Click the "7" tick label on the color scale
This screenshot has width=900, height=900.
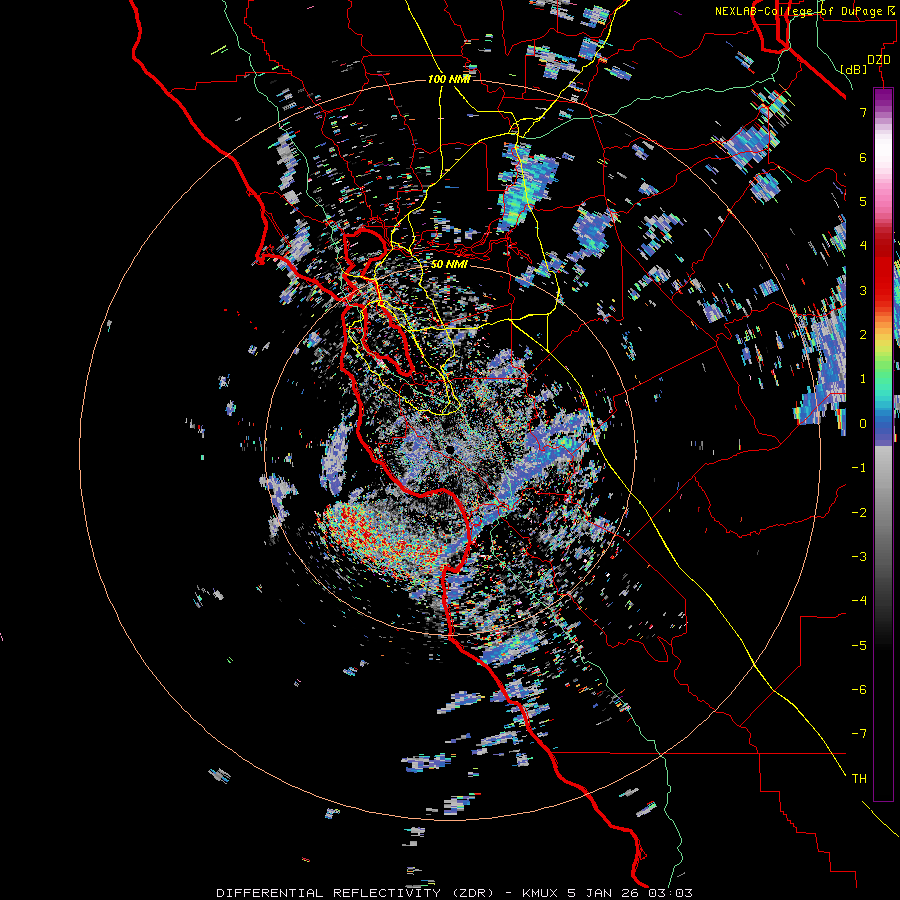click(863, 112)
